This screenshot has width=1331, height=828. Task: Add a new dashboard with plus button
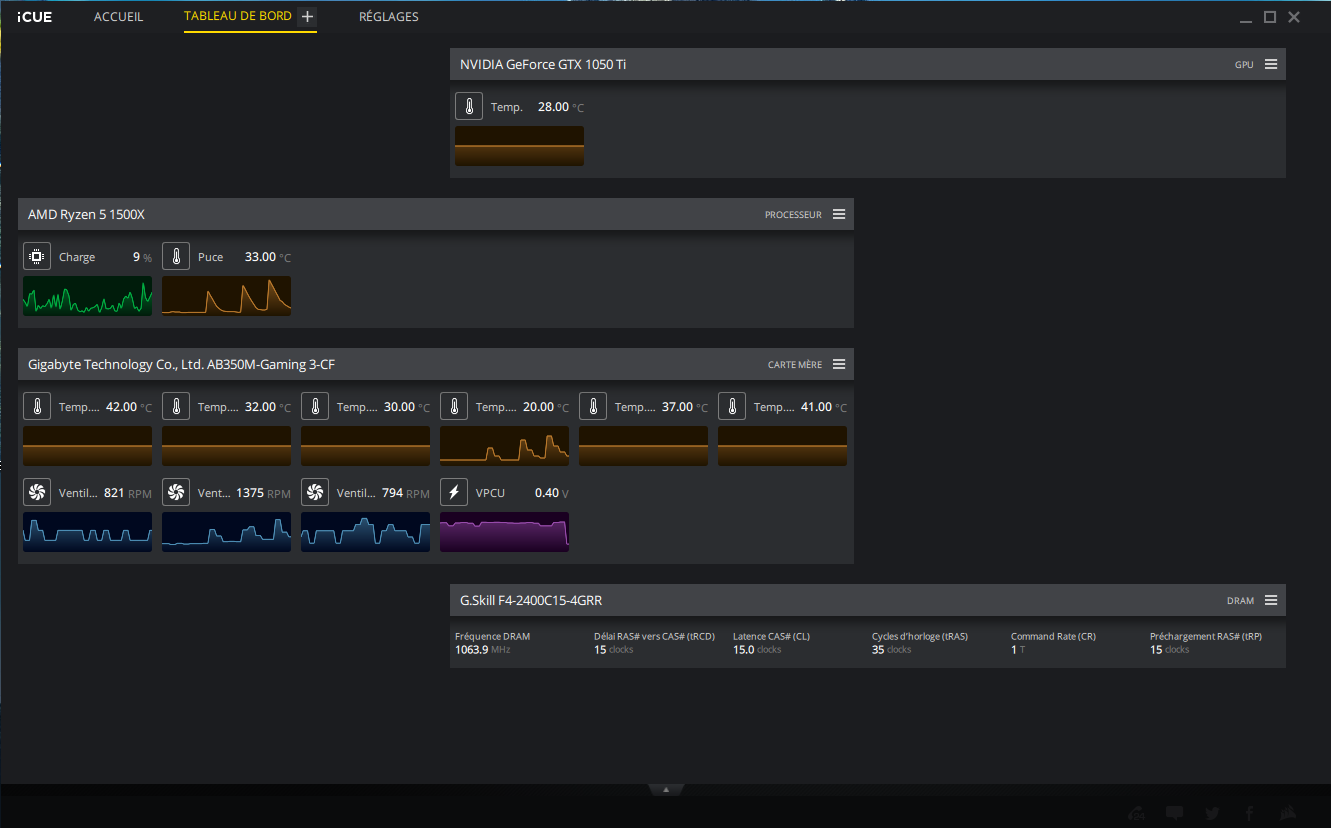click(x=307, y=17)
